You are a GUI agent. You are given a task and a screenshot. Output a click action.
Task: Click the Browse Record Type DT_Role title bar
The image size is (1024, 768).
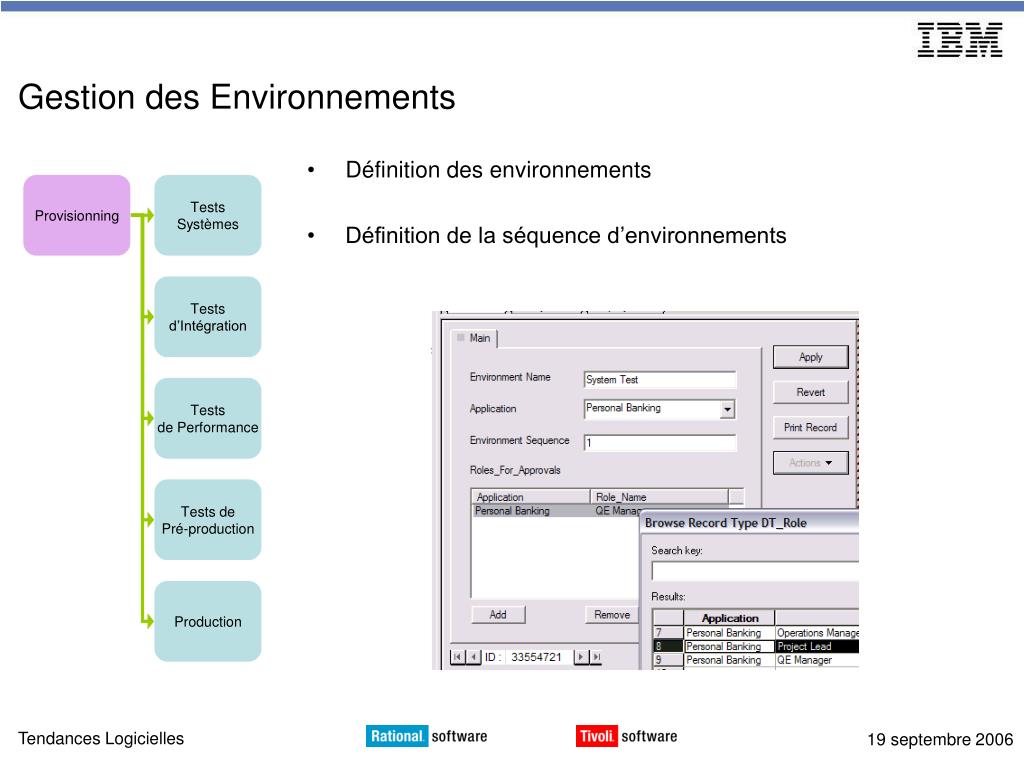750,523
